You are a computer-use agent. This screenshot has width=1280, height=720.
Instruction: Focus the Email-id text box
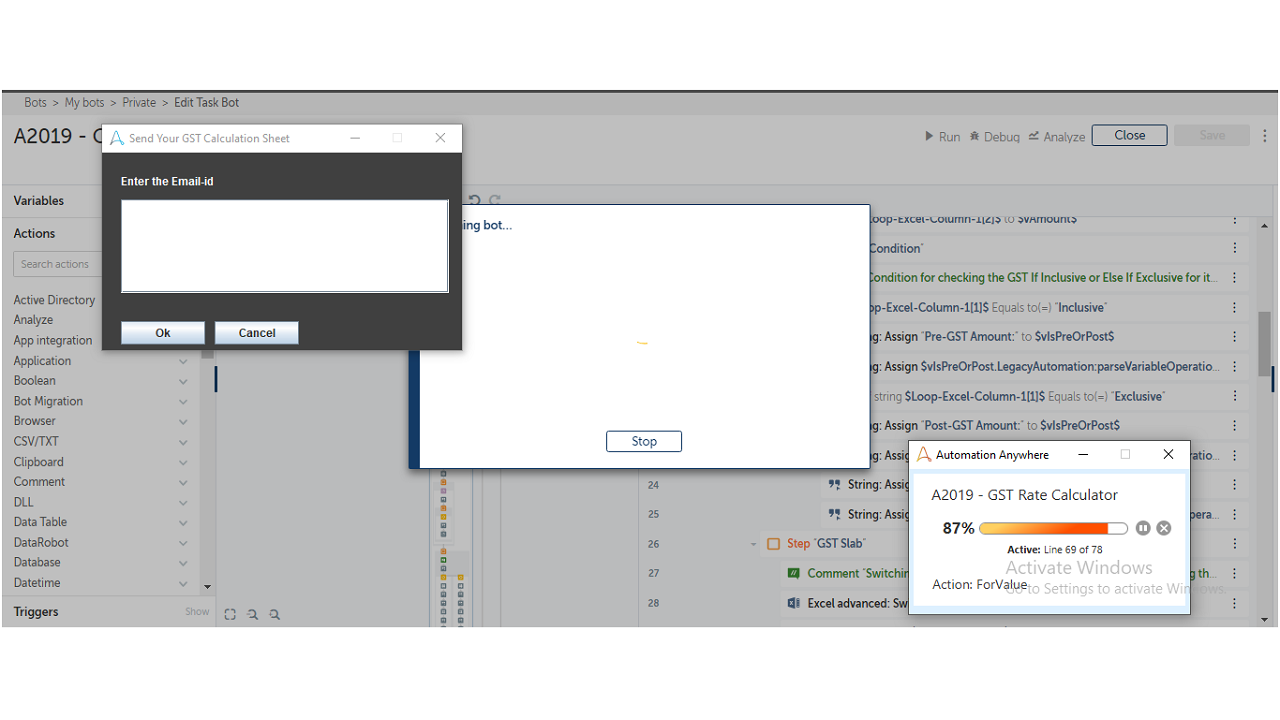[x=285, y=246]
